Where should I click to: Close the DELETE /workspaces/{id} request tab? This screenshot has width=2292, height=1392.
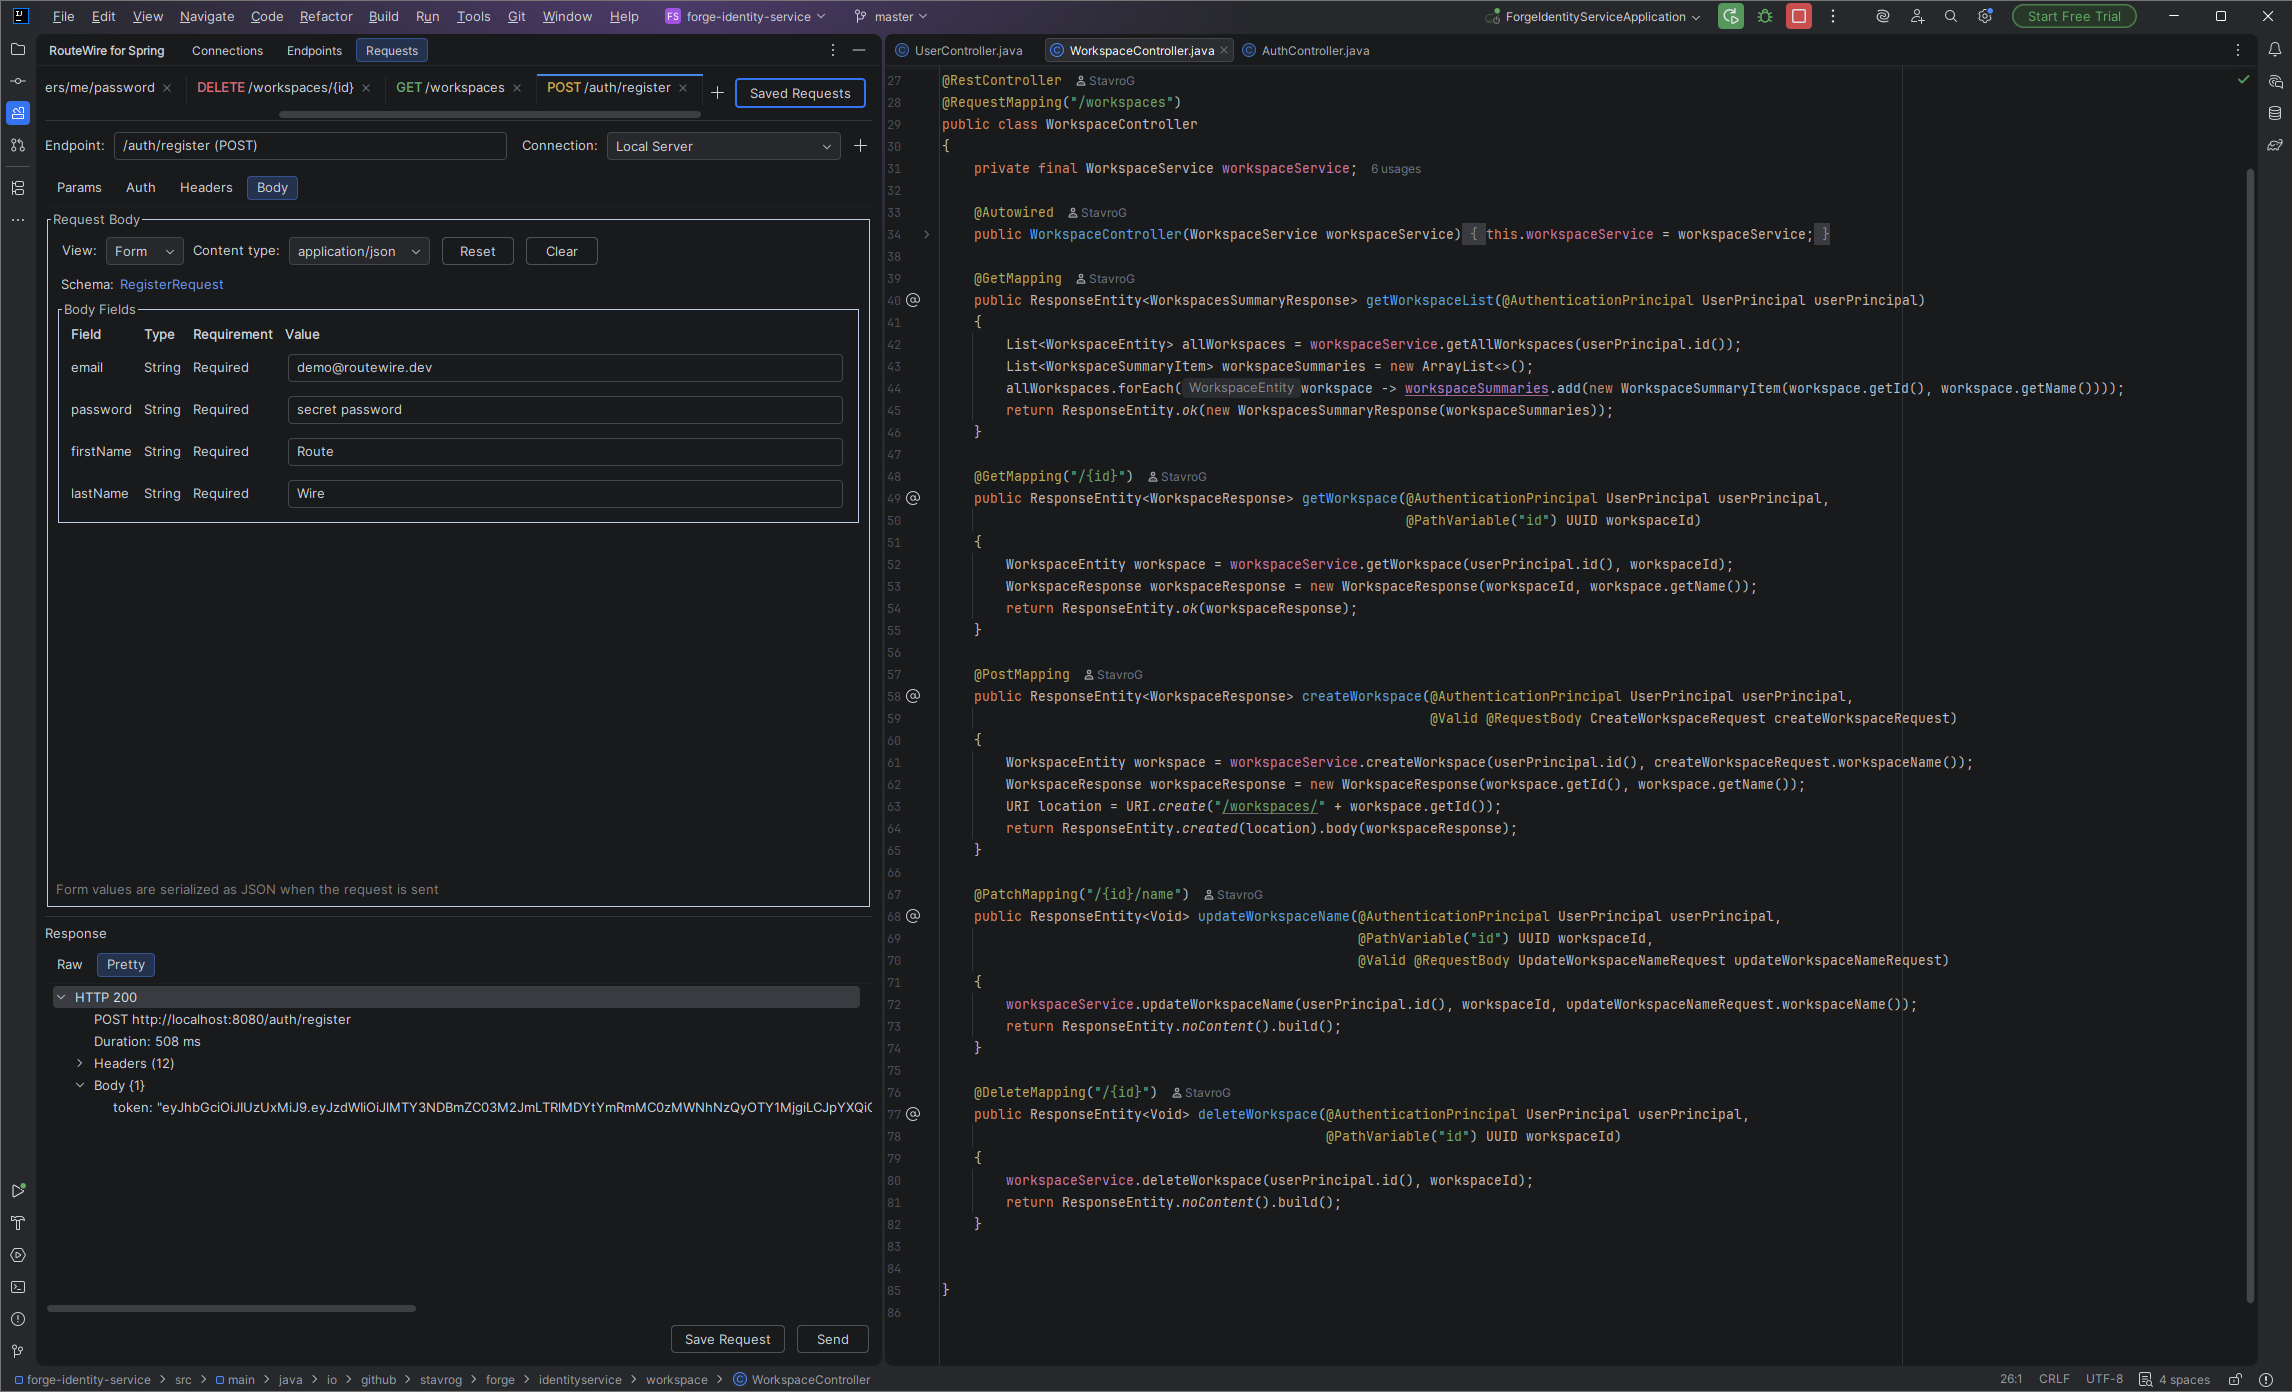tap(367, 88)
